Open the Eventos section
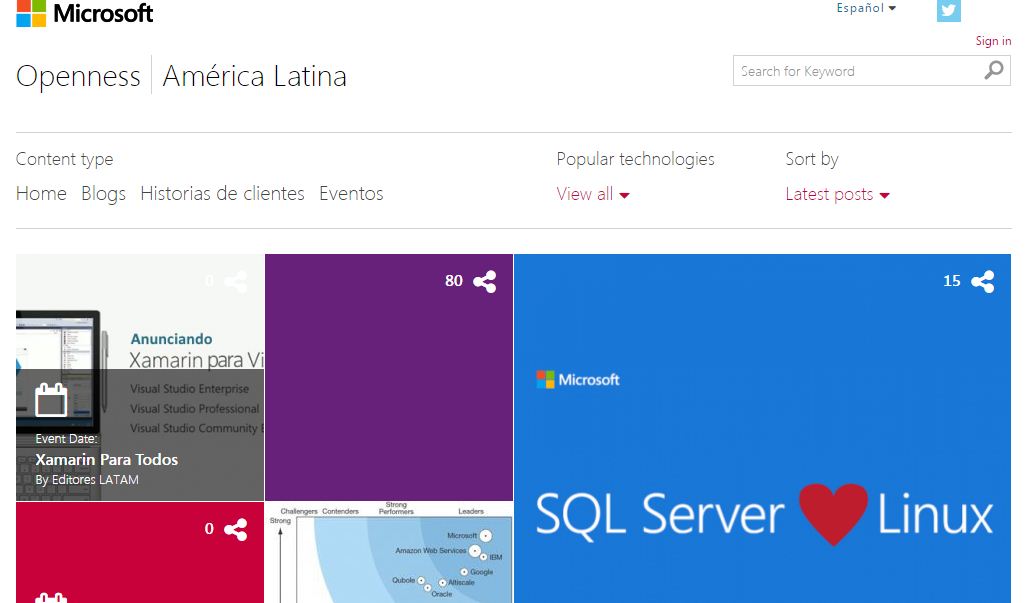 (351, 193)
